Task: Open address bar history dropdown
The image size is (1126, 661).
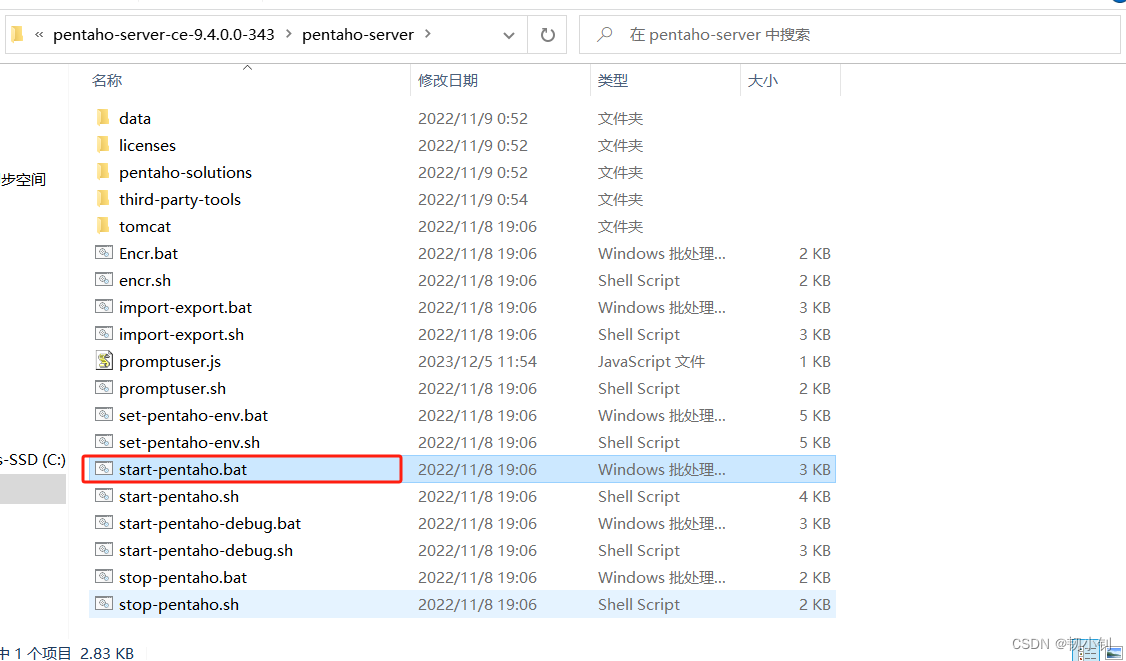Action: (508, 34)
